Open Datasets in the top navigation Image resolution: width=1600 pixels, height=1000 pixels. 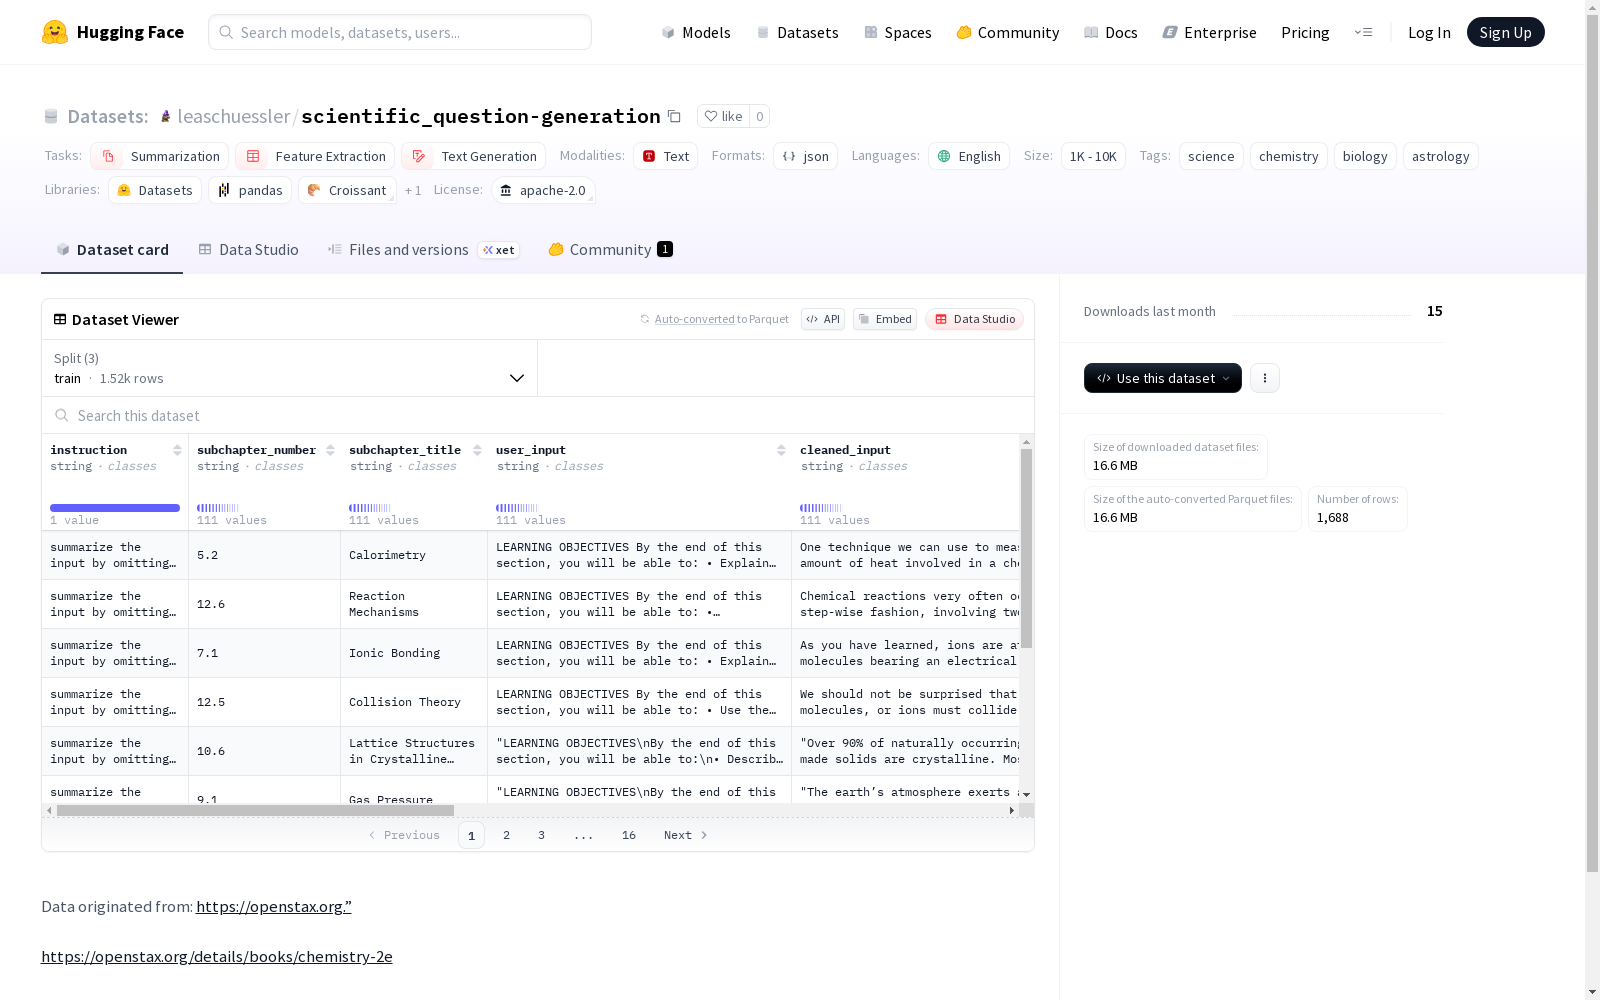797,32
